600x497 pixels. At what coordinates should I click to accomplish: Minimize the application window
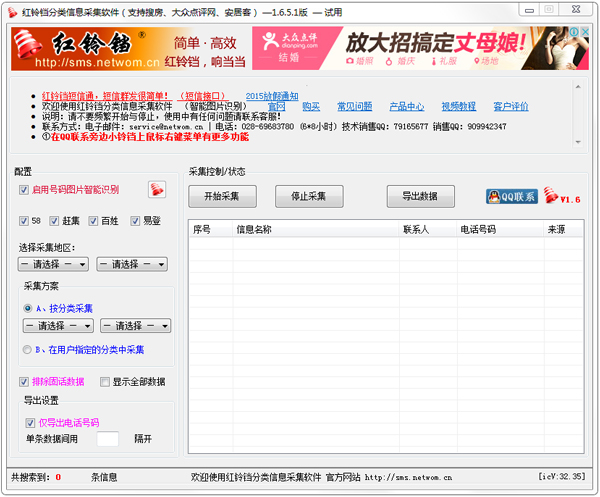point(529,10)
